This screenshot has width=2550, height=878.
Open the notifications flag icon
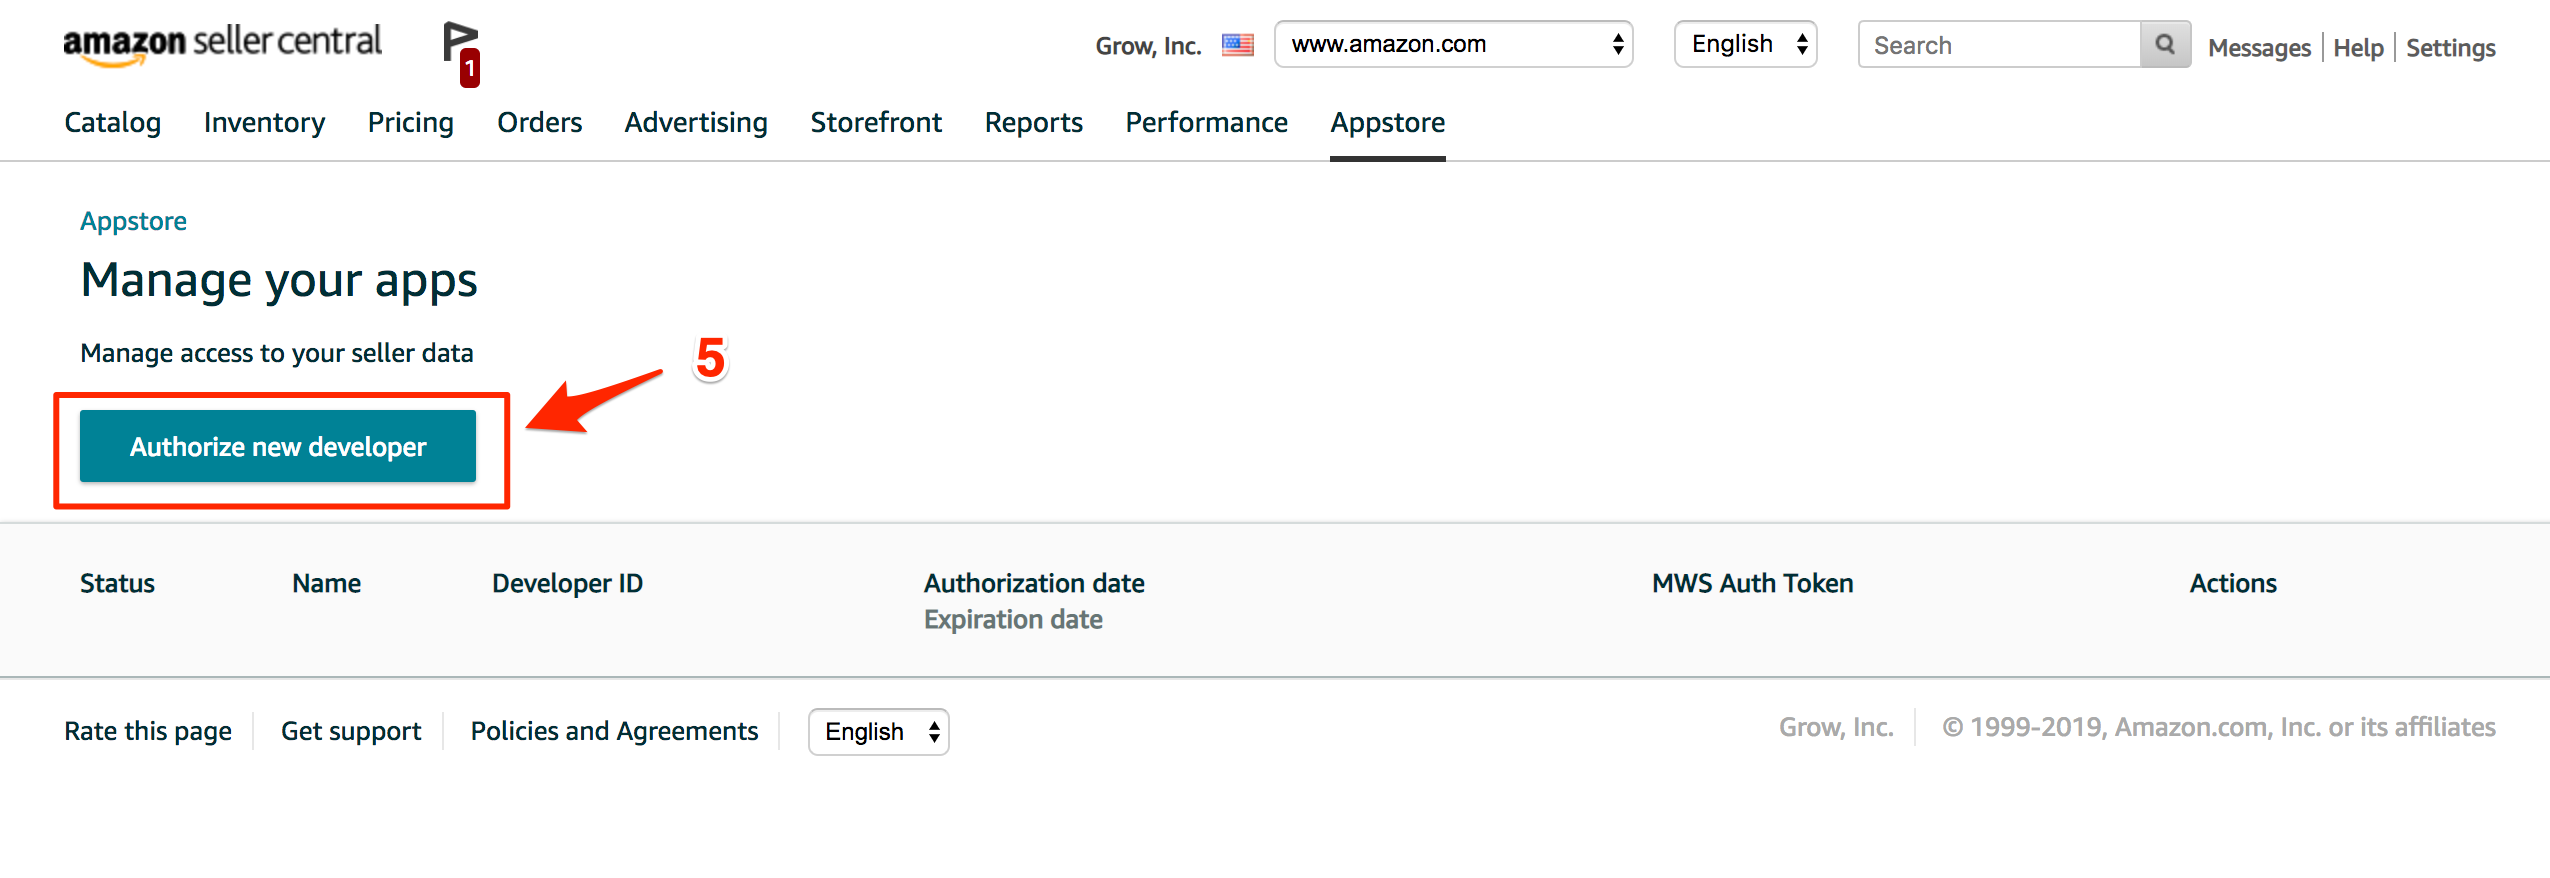coord(460,52)
